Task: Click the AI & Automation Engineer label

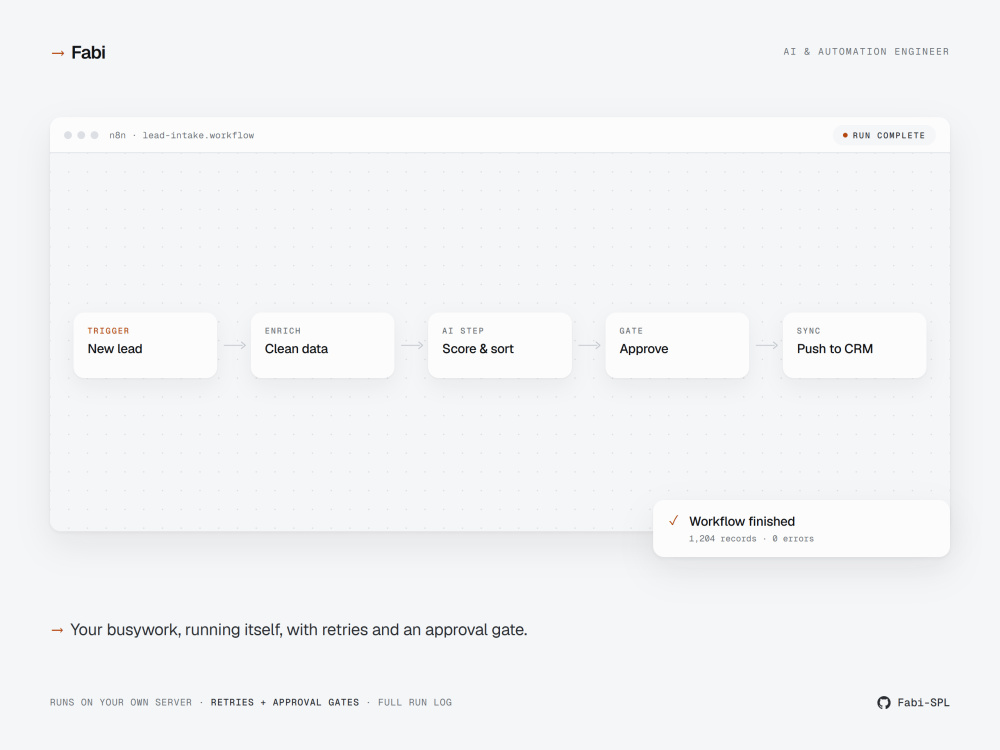Action: (x=866, y=52)
